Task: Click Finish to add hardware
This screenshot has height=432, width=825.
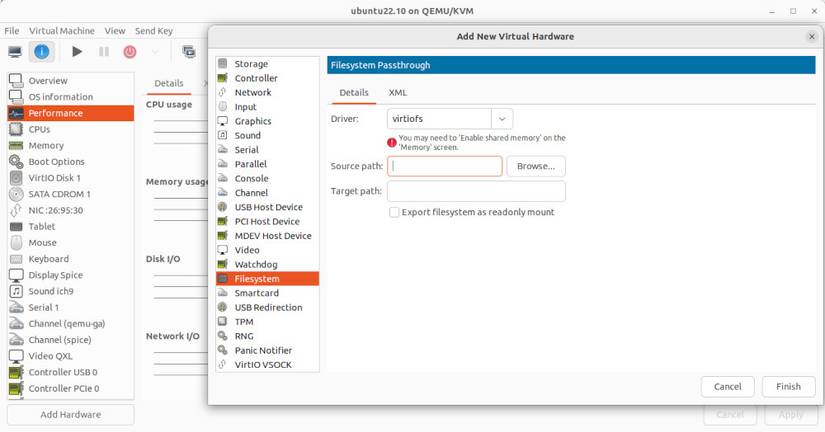Action: point(788,387)
